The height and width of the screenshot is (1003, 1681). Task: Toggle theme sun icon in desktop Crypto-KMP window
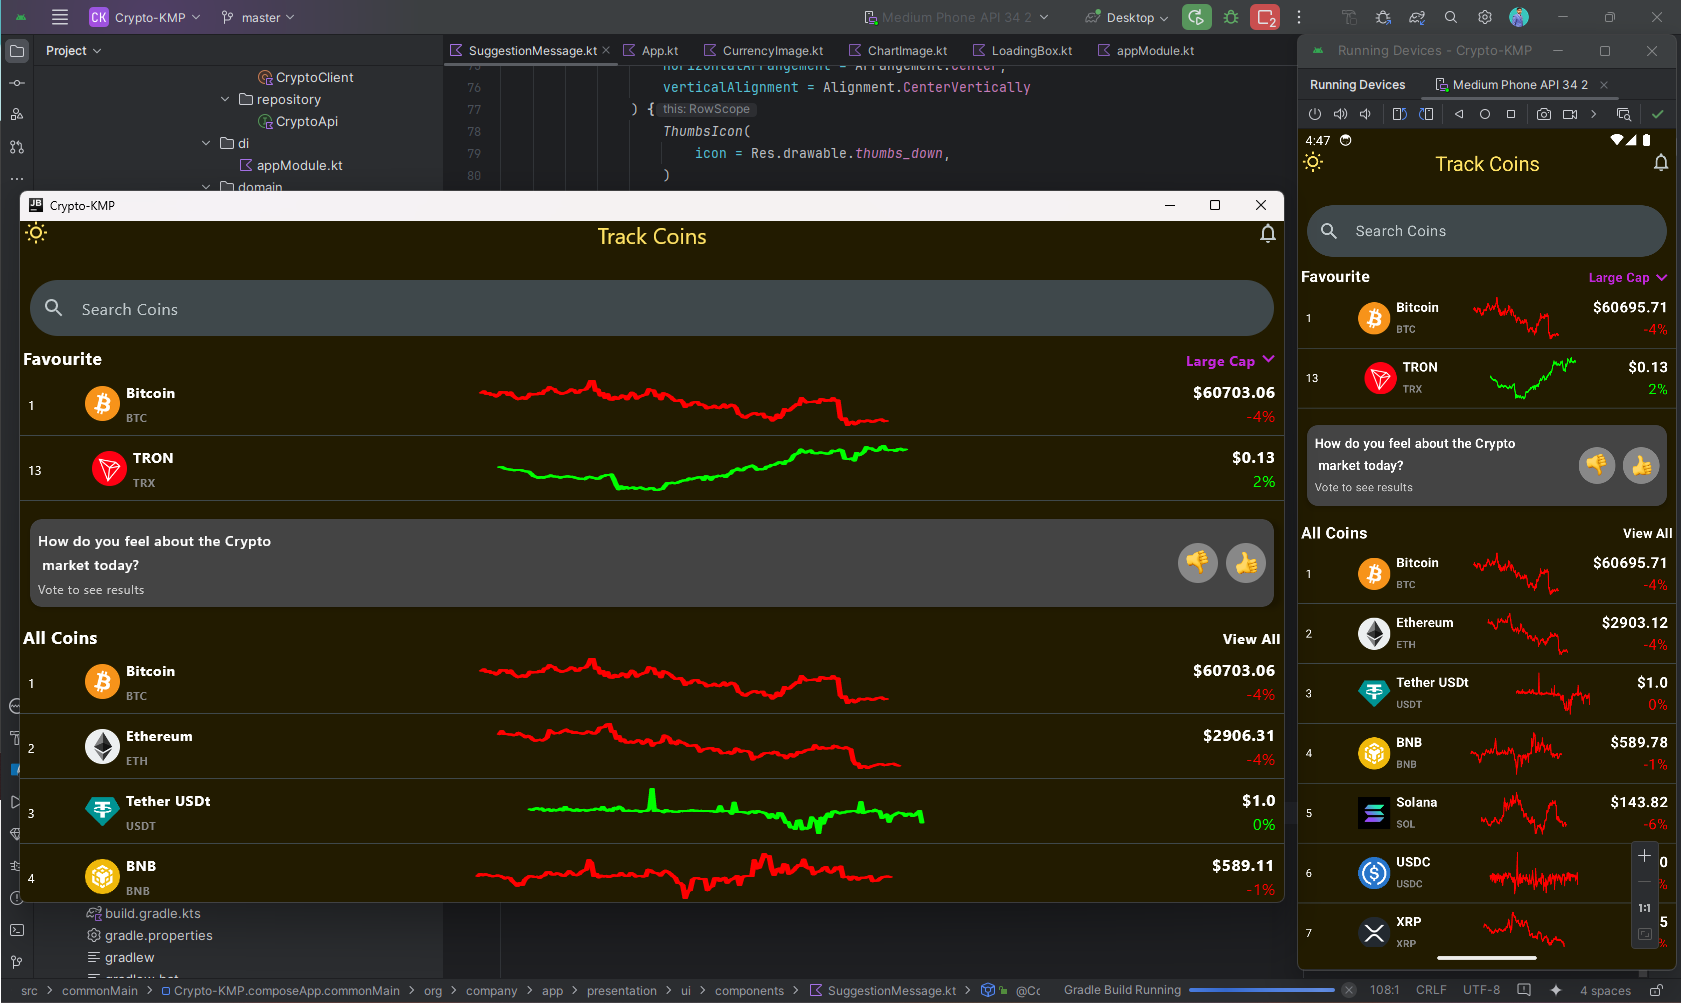[36, 233]
